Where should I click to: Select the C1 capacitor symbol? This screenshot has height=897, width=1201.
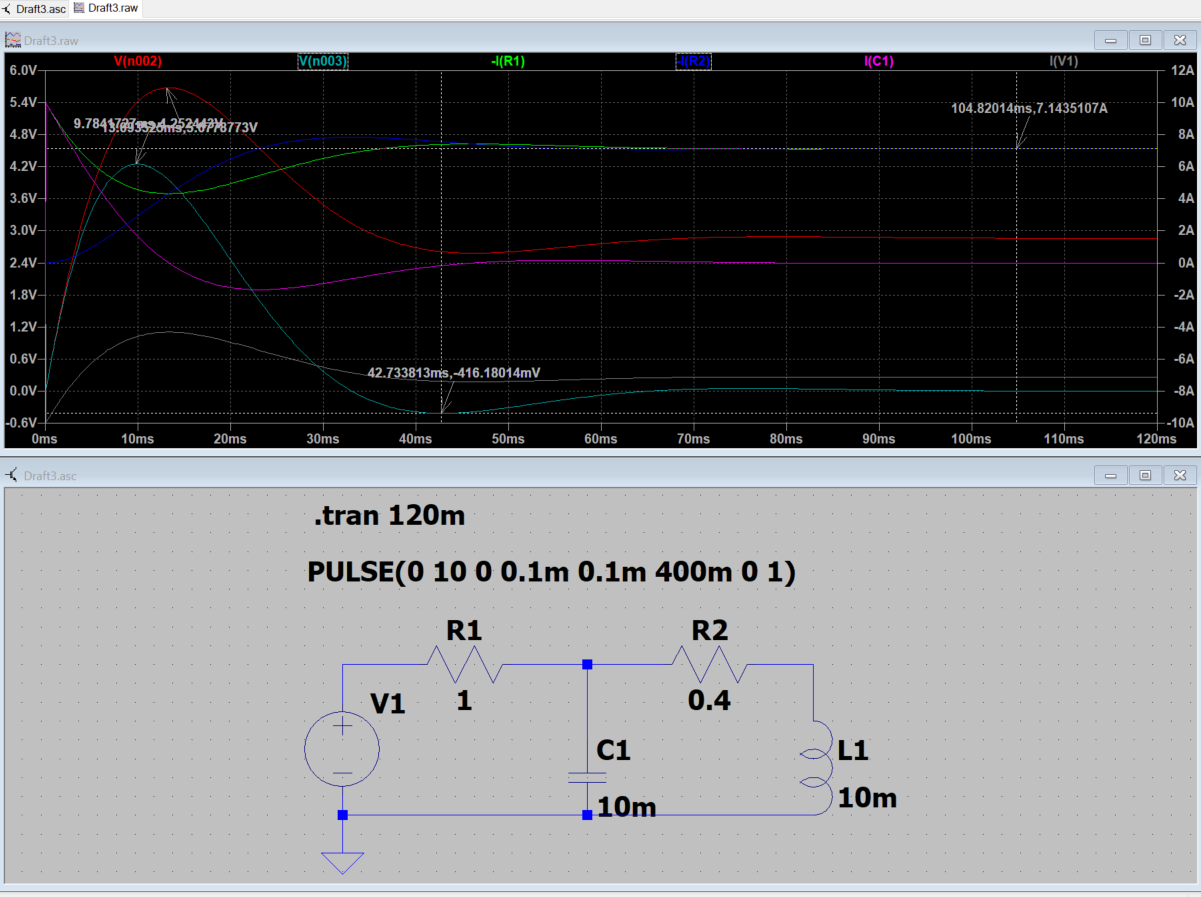pyautogui.click(x=586, y=777)
